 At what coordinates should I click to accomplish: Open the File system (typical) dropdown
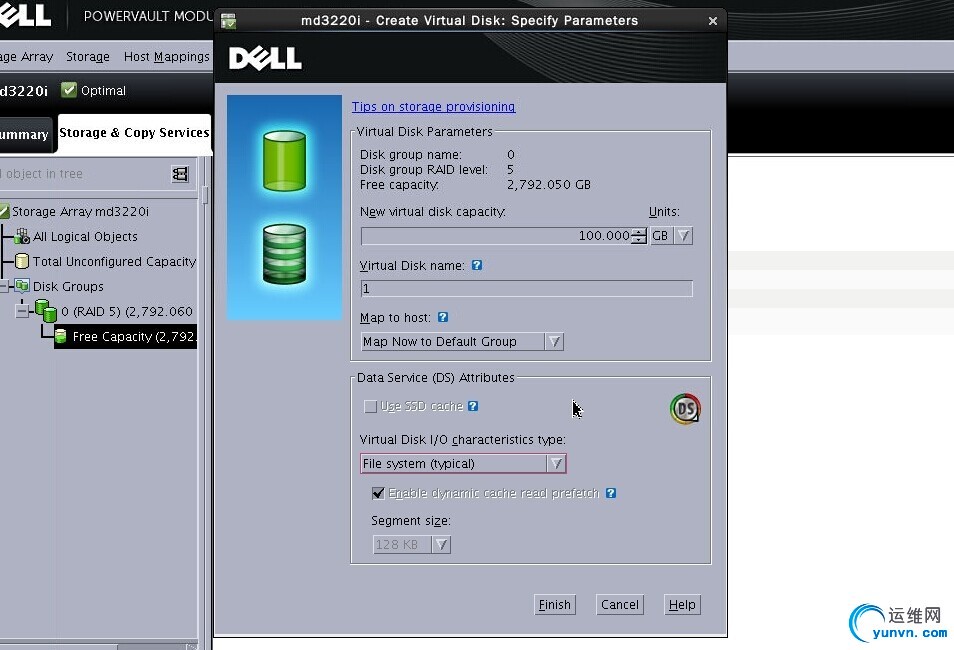coord(463,464)
